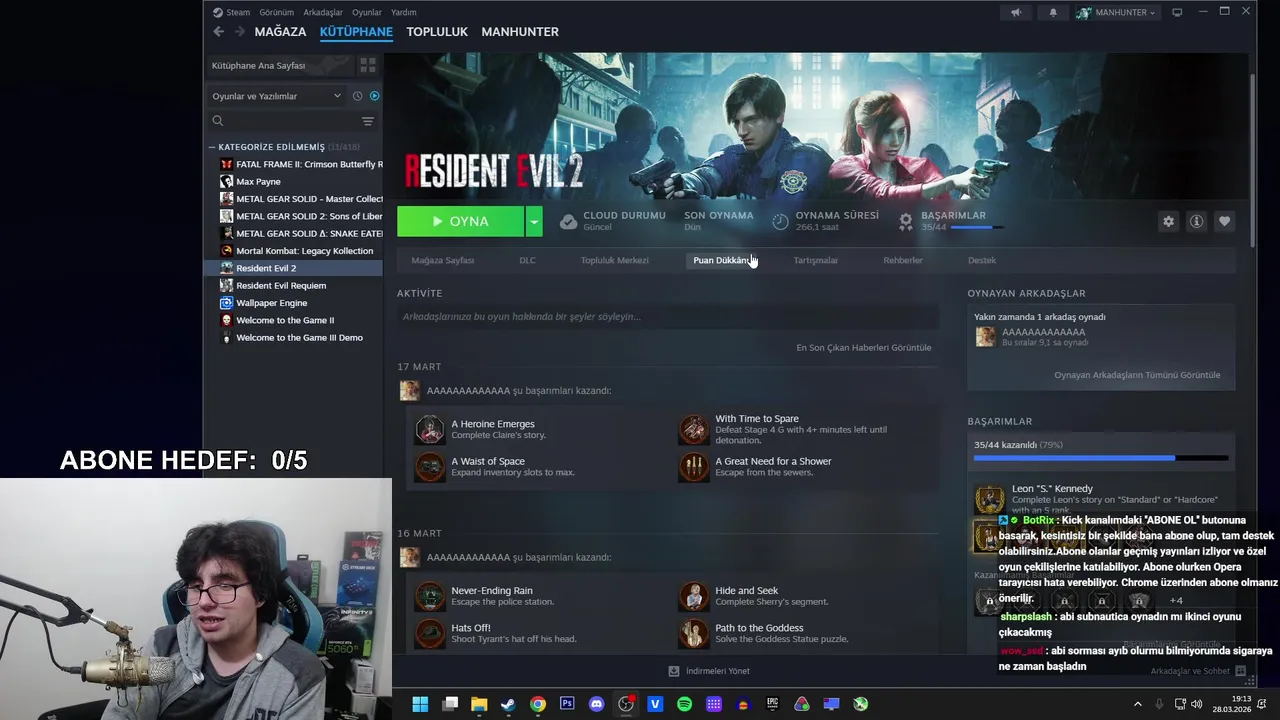Select Max Payne in library list

pos(258,182)
